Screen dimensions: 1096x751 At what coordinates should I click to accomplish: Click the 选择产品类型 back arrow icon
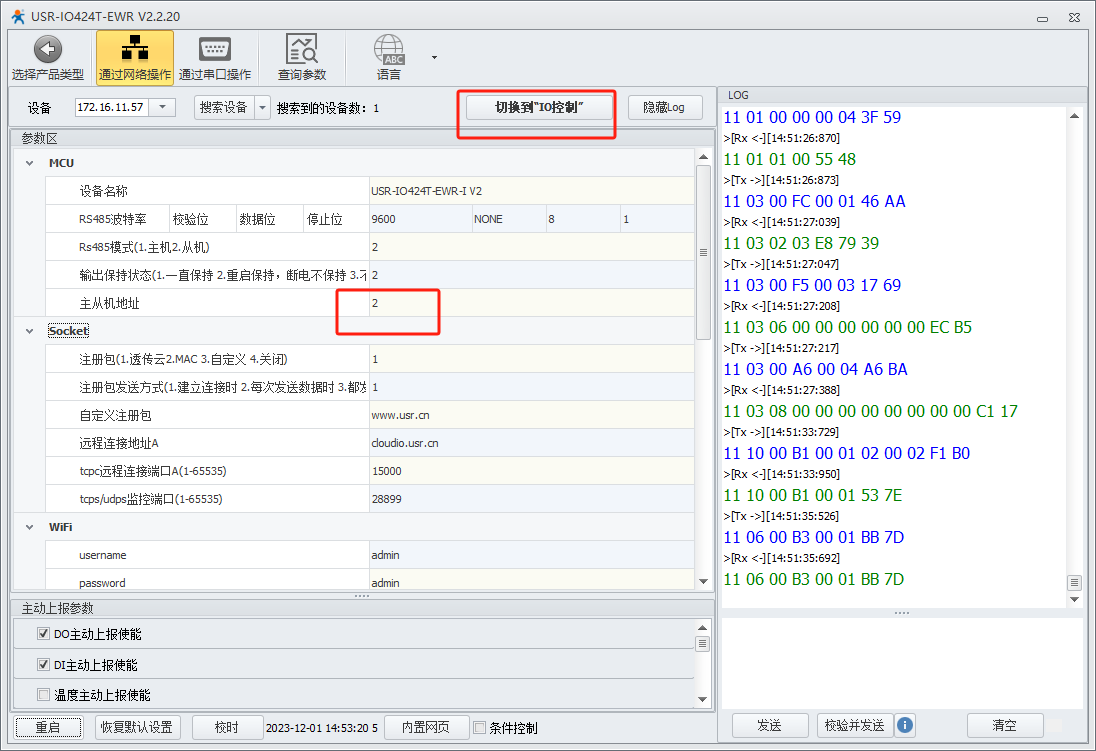click(47, 50)
